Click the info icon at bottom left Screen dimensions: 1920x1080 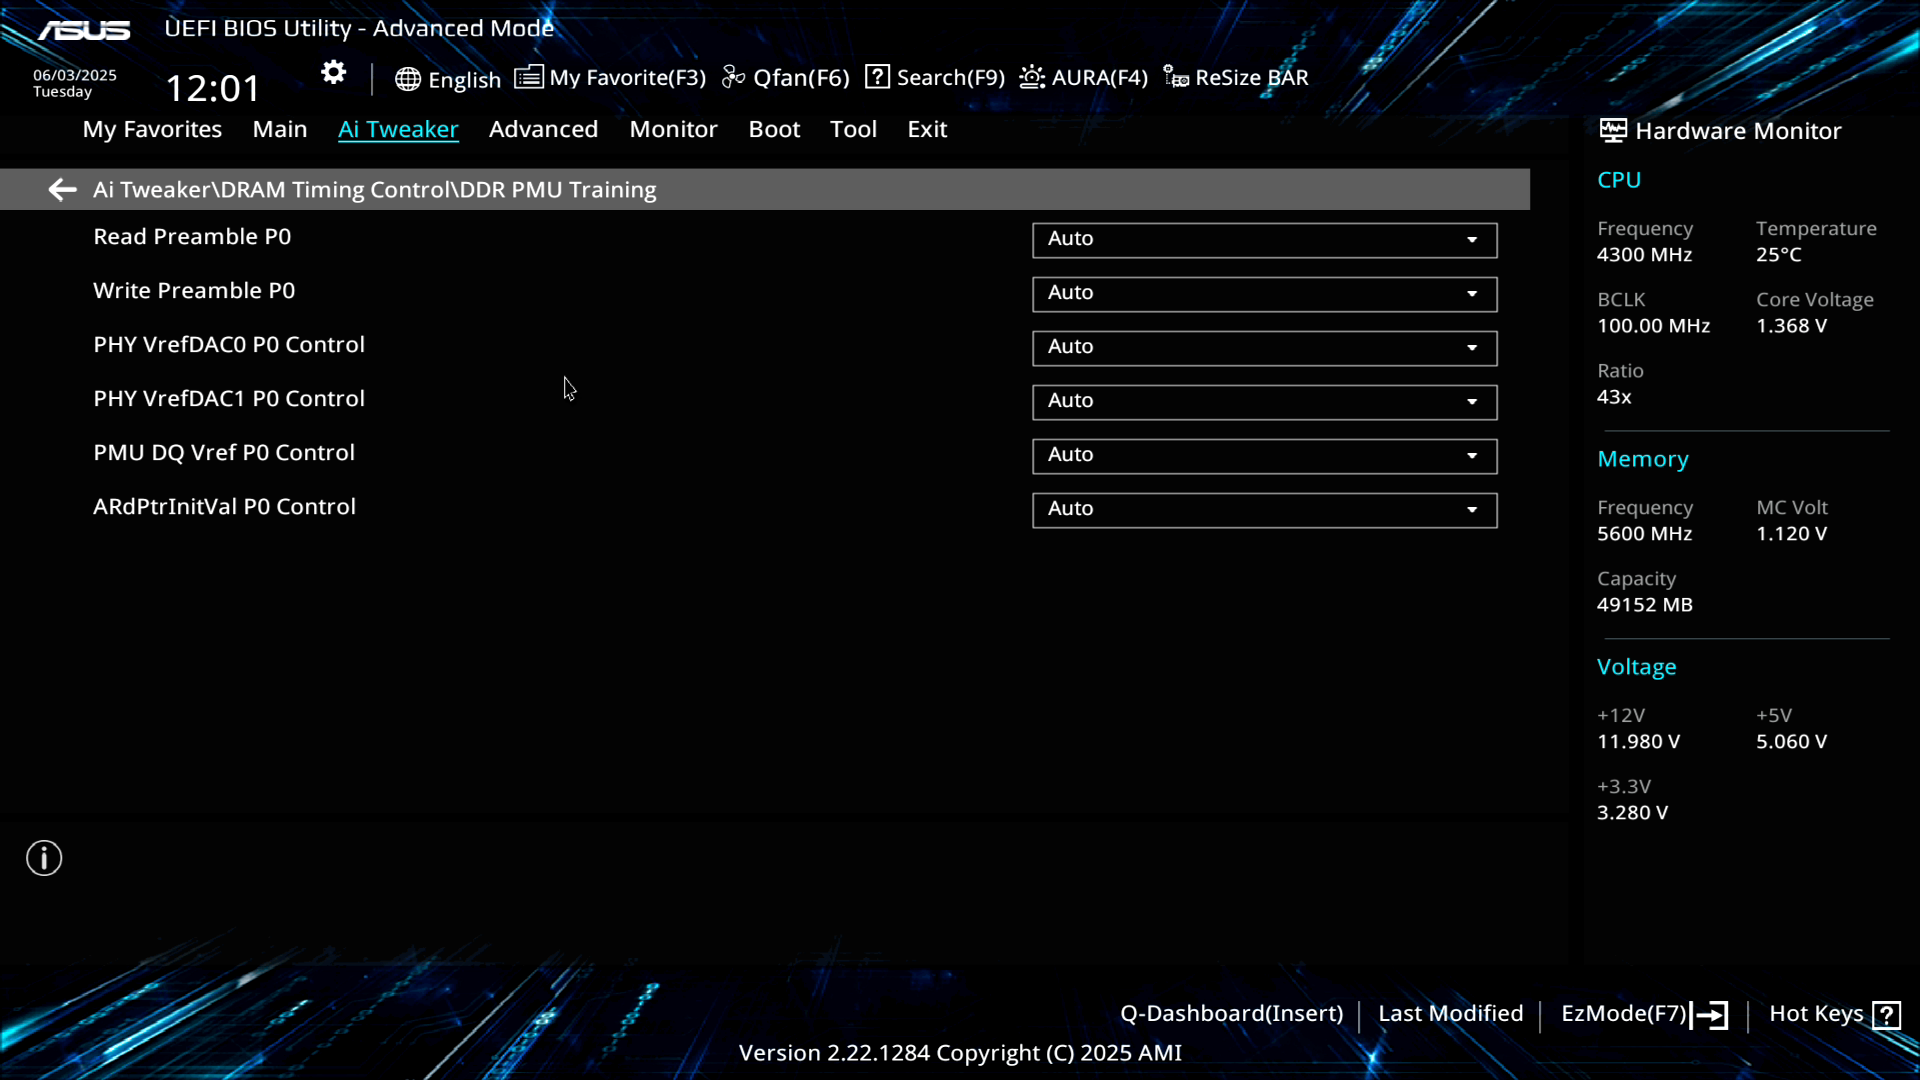tap(44, 858)
